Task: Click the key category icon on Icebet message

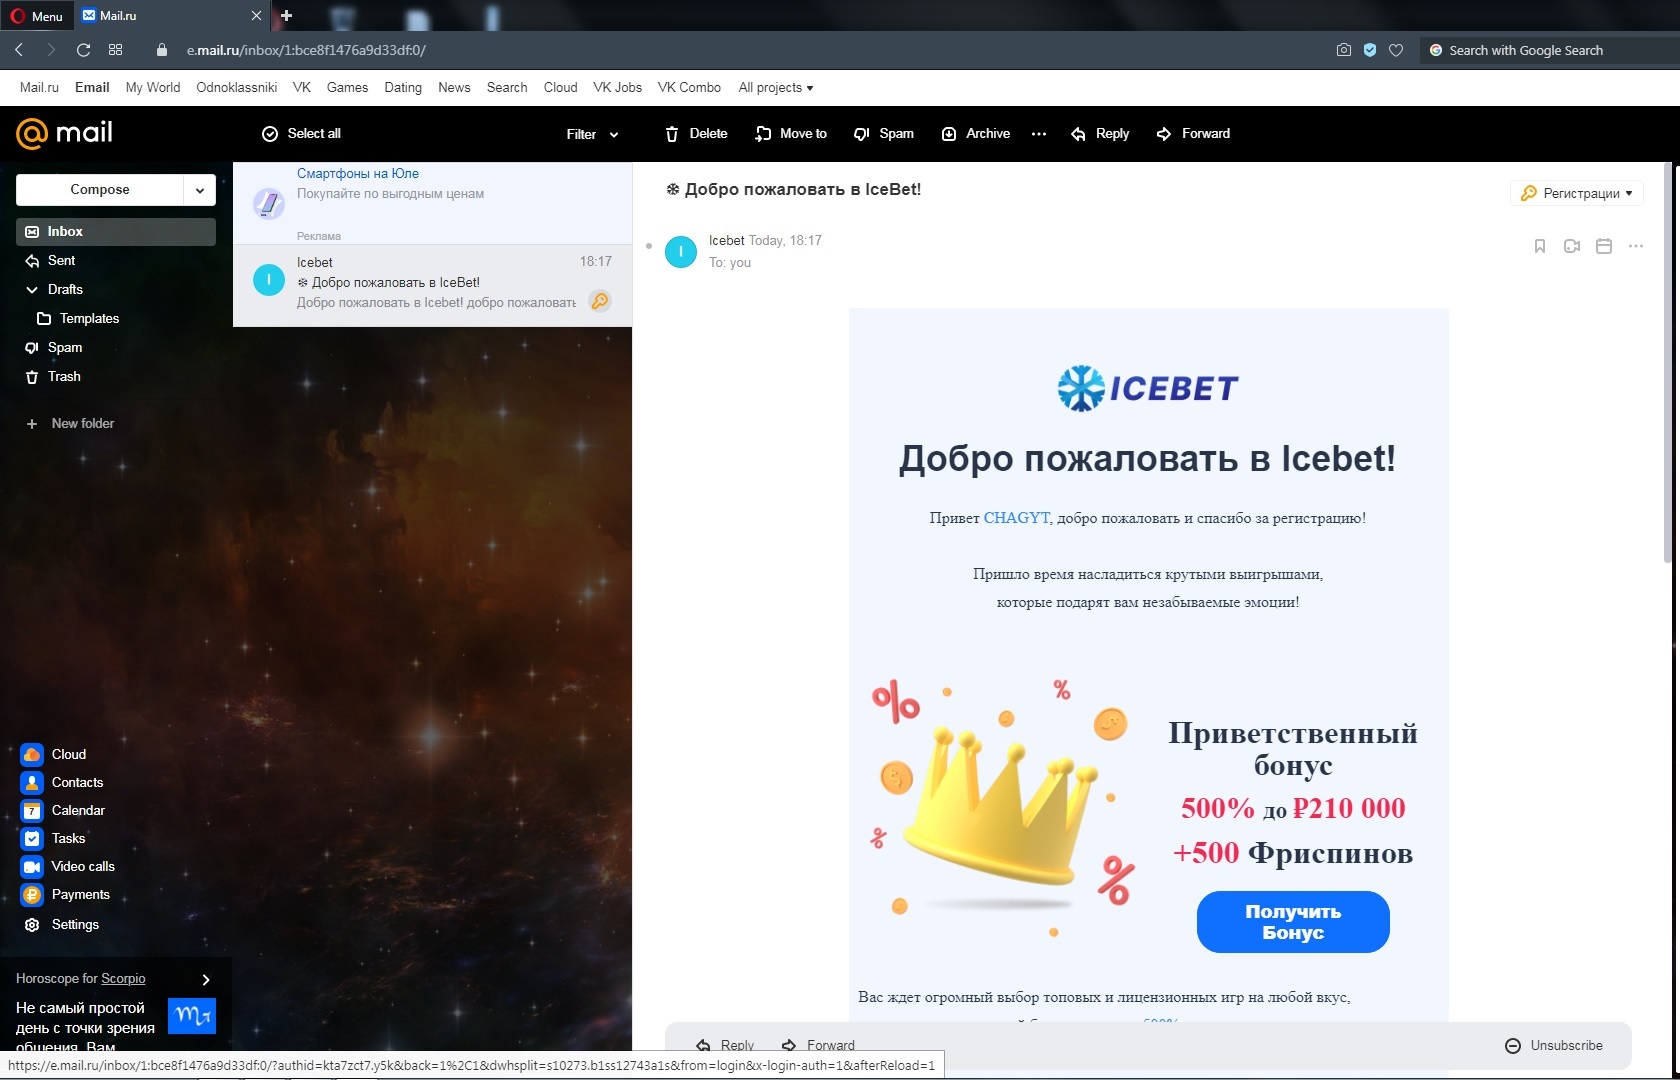Action: 600,301
